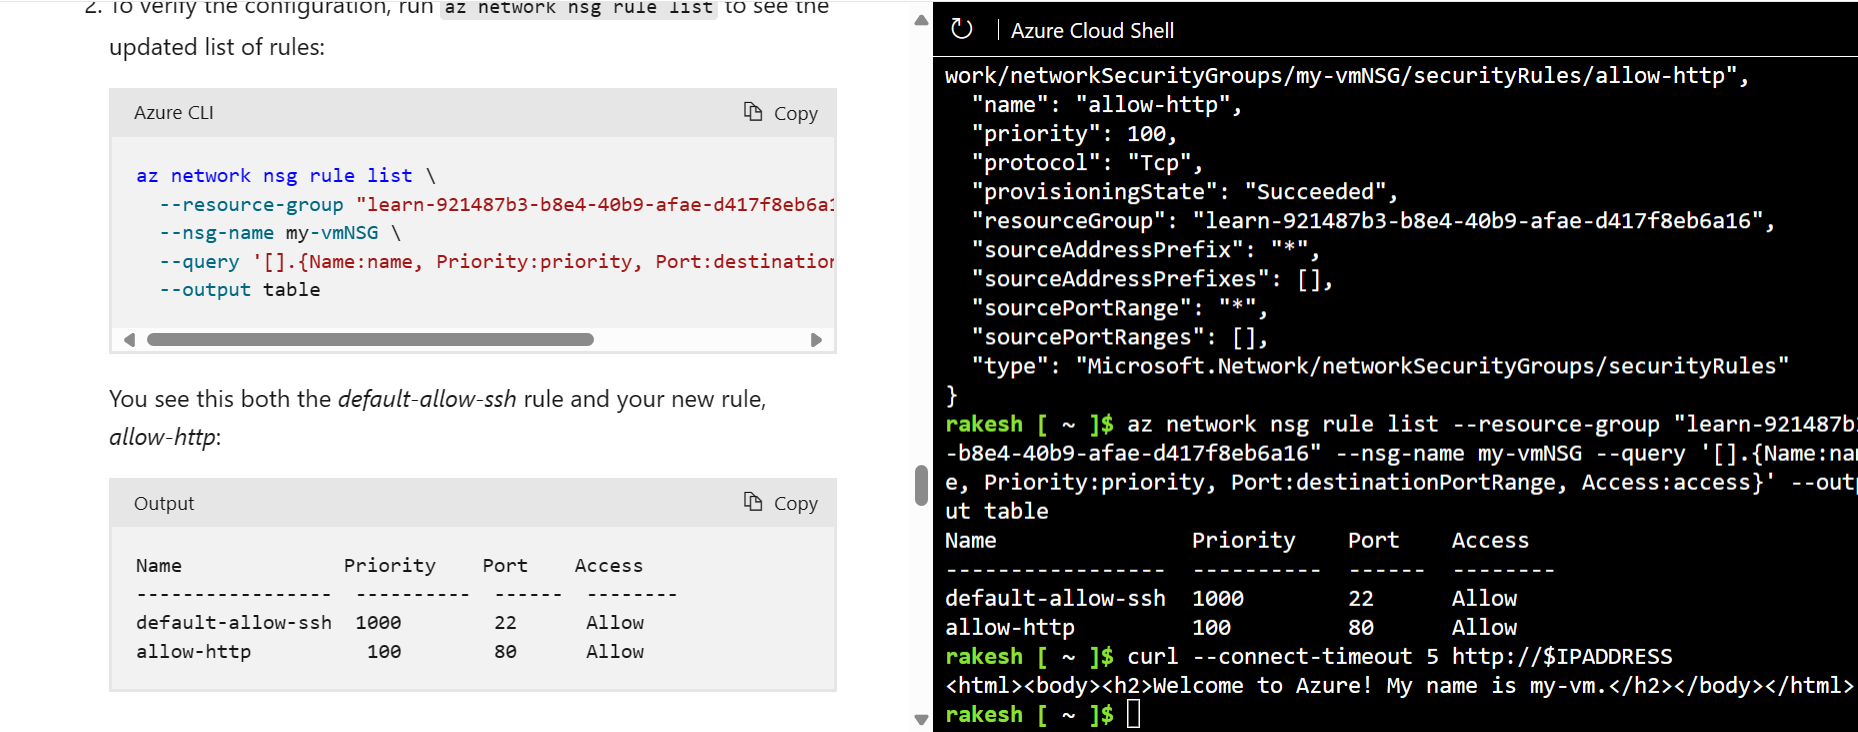Viewport: 1858px width, 732px height.
Task: Click '"priority": 100' line in terminal
Action: 1074,133
